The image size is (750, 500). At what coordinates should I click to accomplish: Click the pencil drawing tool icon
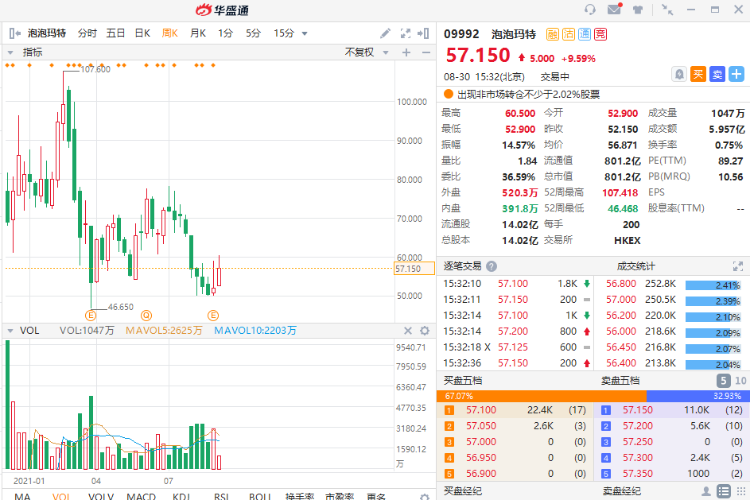[386, 33]
